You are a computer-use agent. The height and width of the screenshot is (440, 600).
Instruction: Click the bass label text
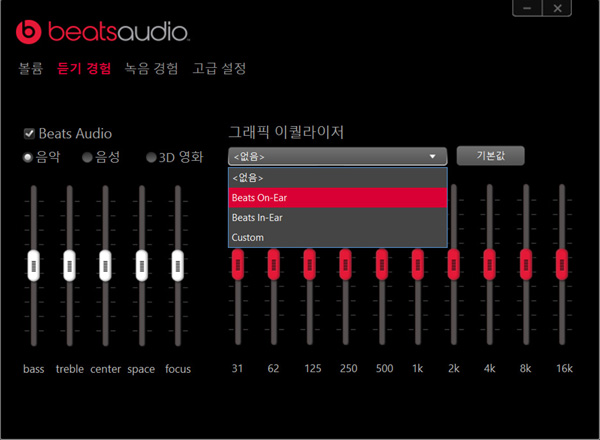34,369
